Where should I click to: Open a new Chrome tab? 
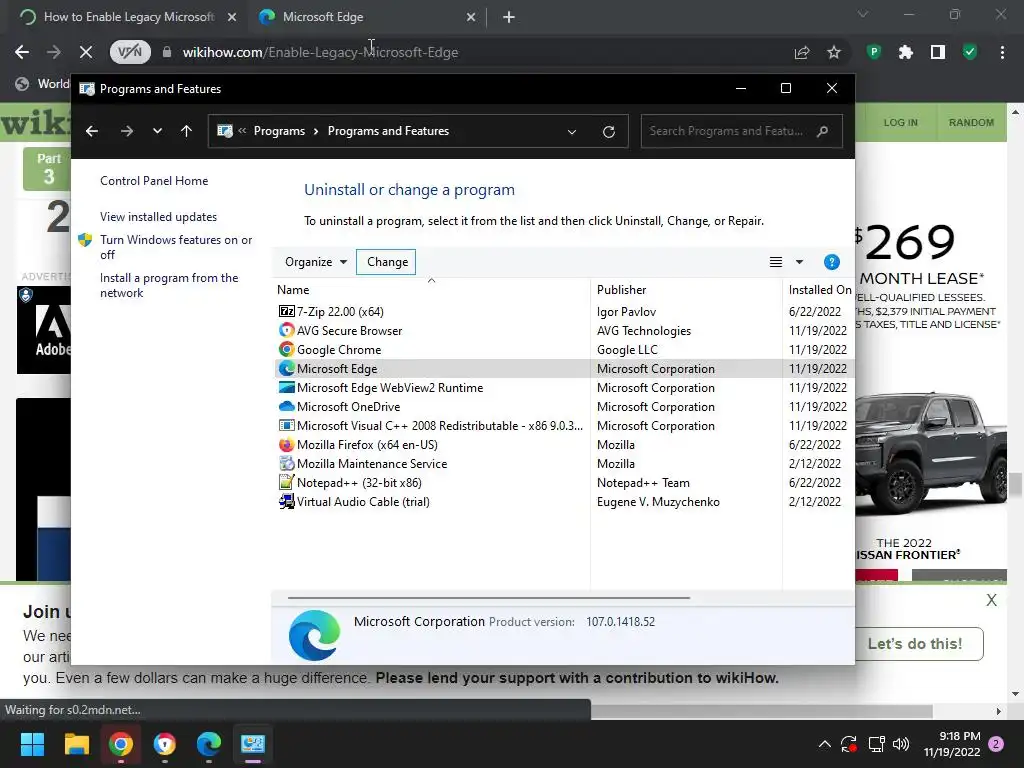point(509,18)
